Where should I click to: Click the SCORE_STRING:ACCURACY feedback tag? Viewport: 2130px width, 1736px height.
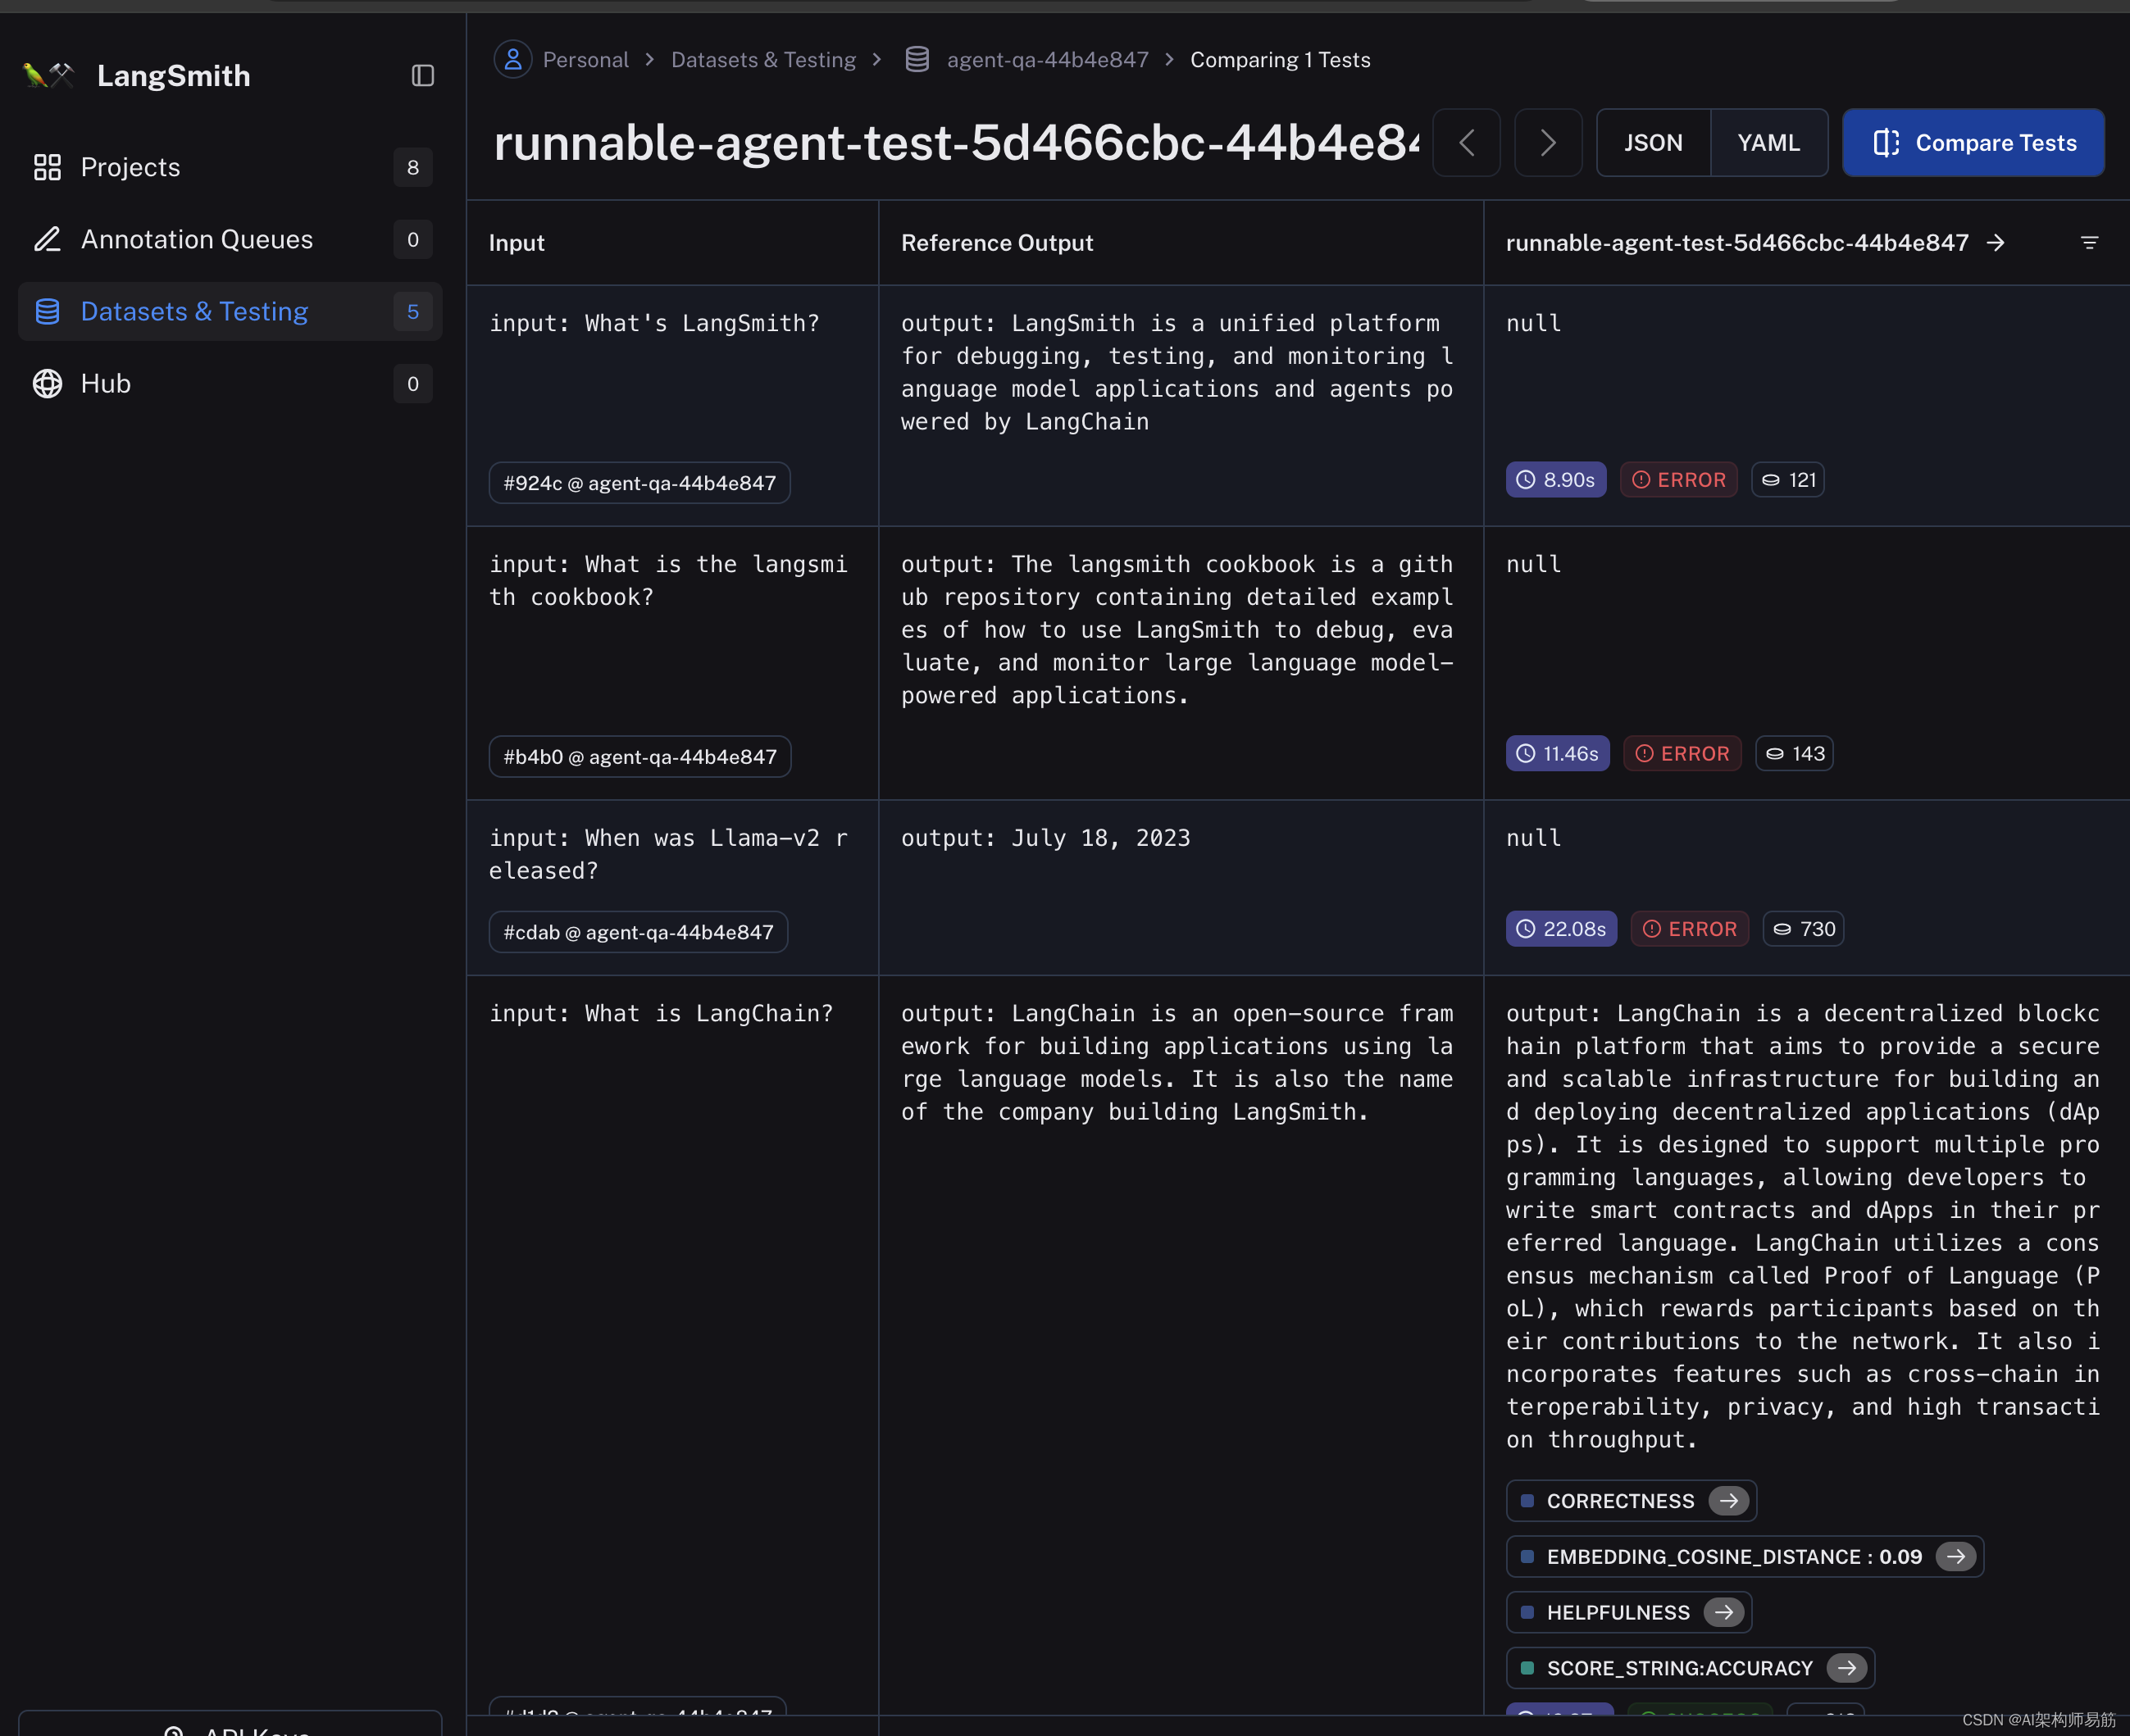(1690, 1668)
